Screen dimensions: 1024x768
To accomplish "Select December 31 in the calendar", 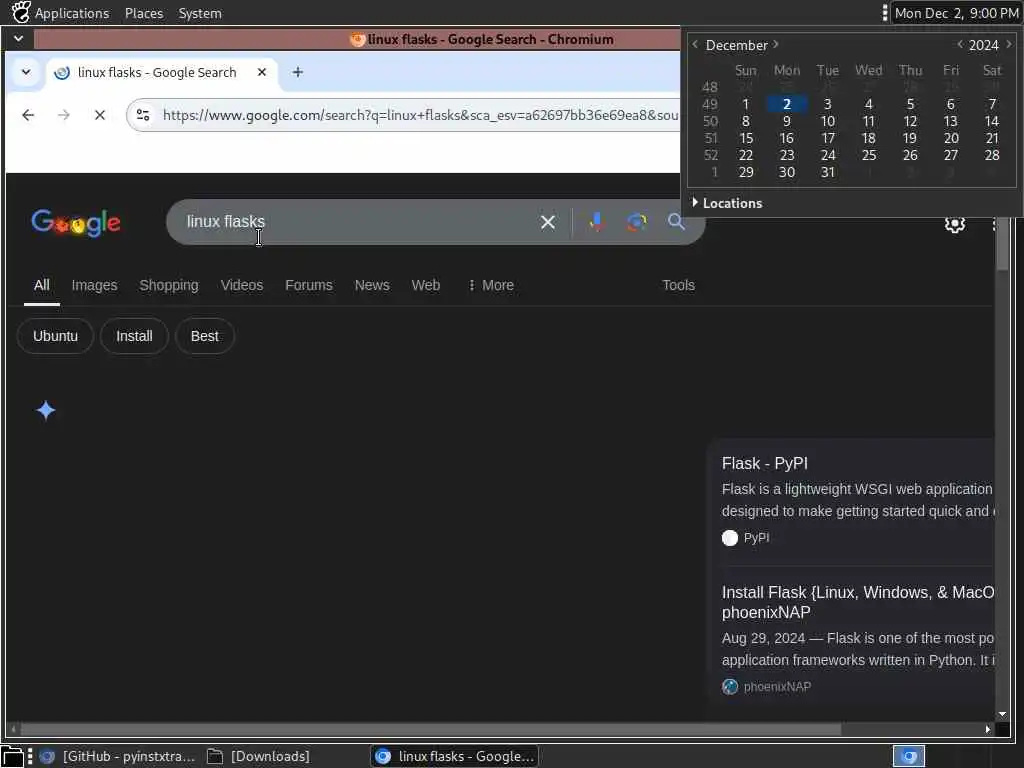I will [x=827, y=172].
